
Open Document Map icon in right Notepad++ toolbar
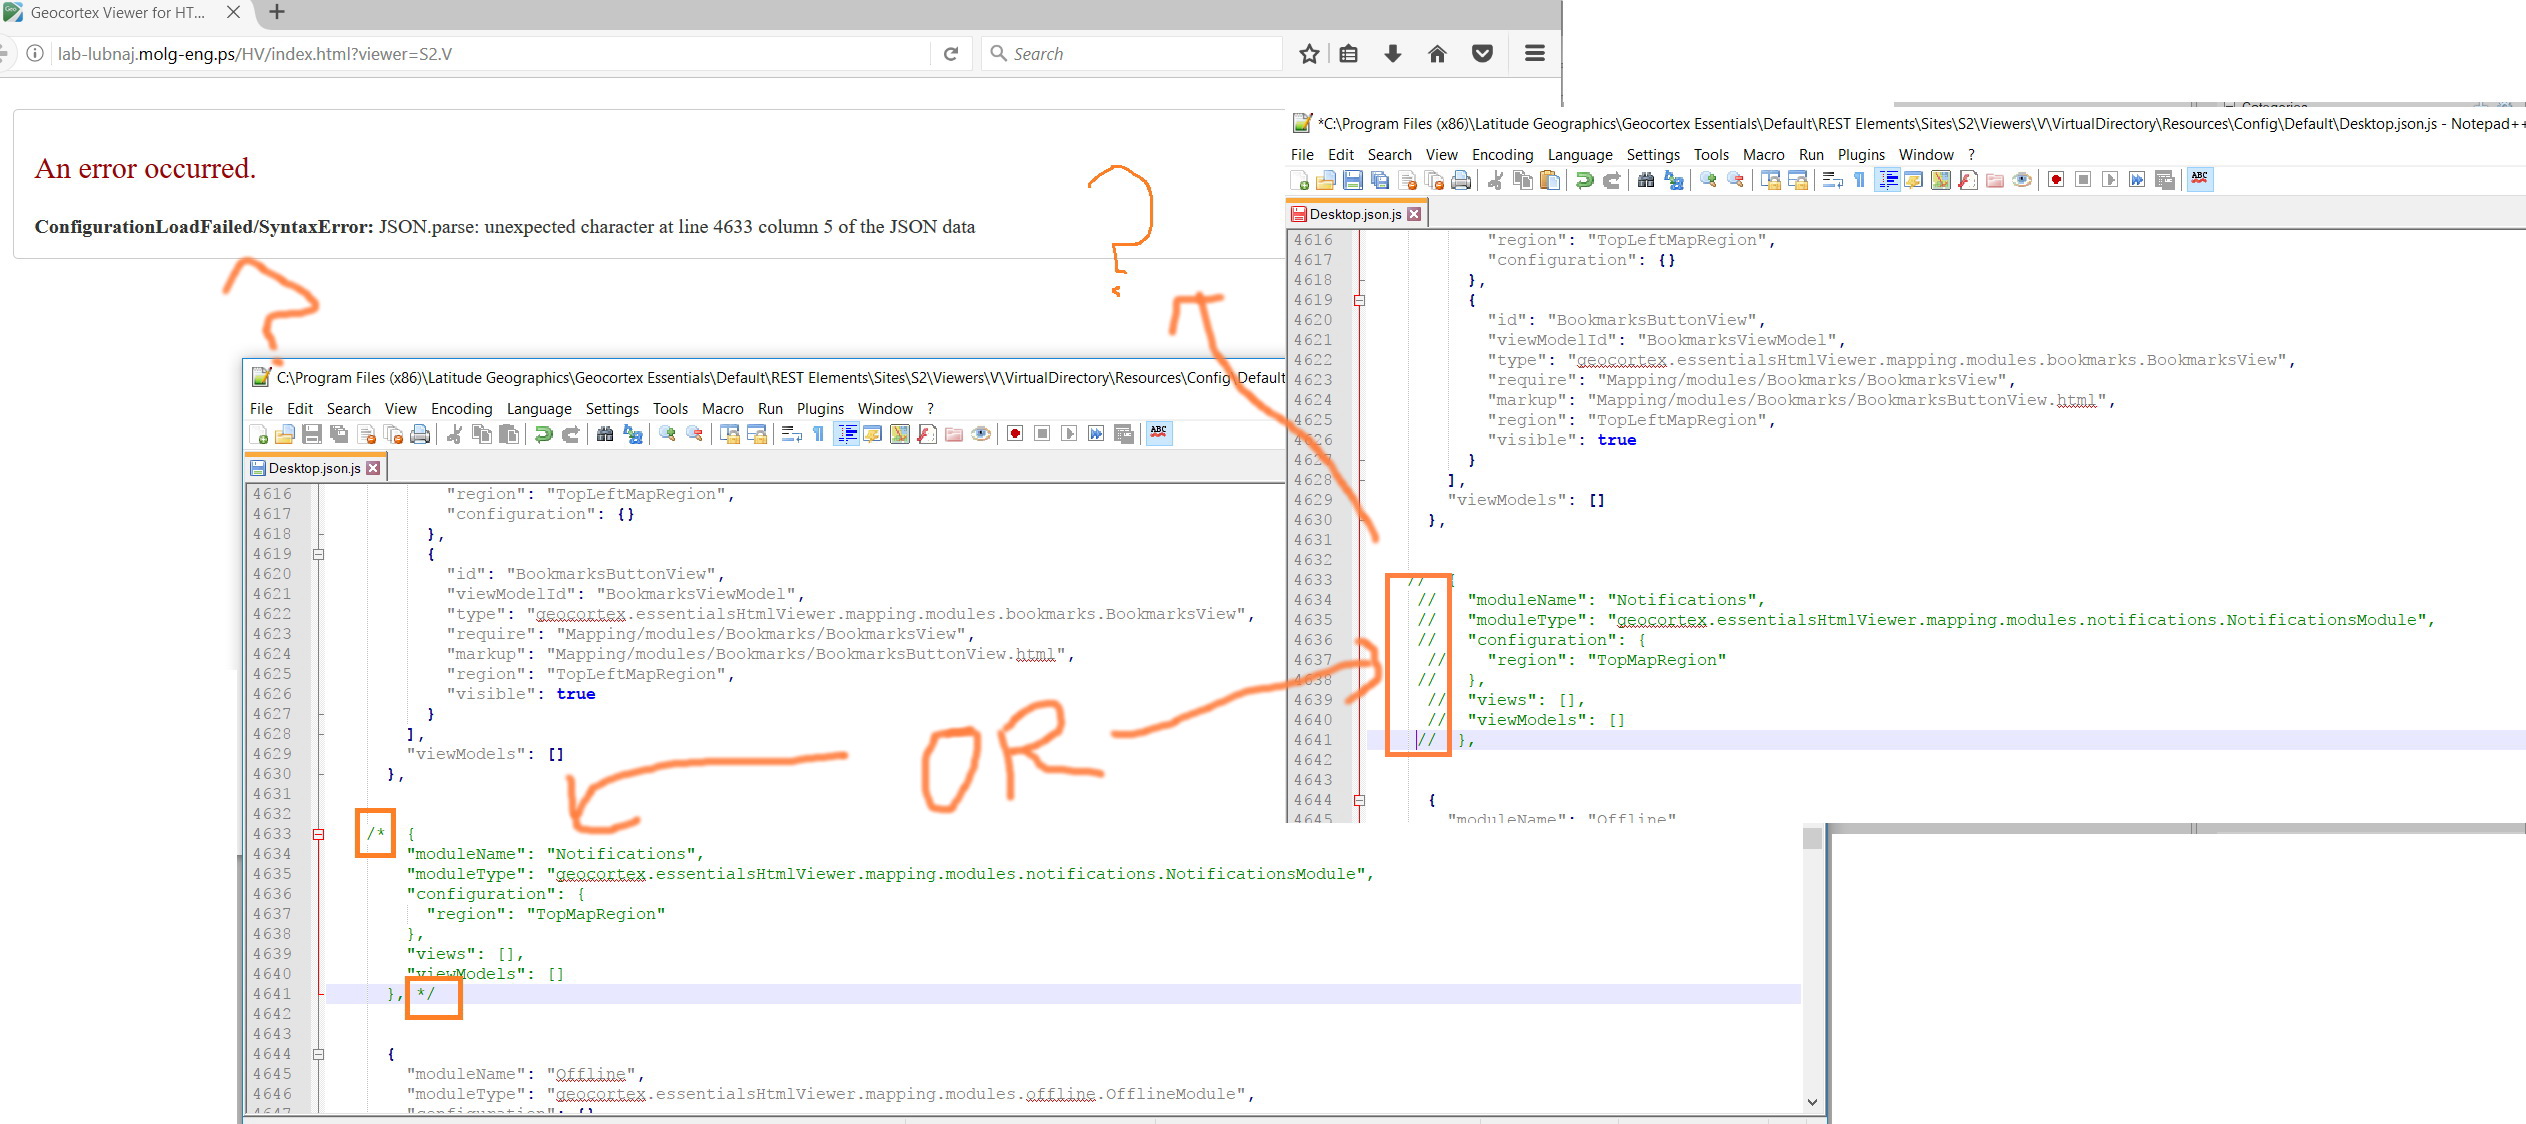point(1941,180)
